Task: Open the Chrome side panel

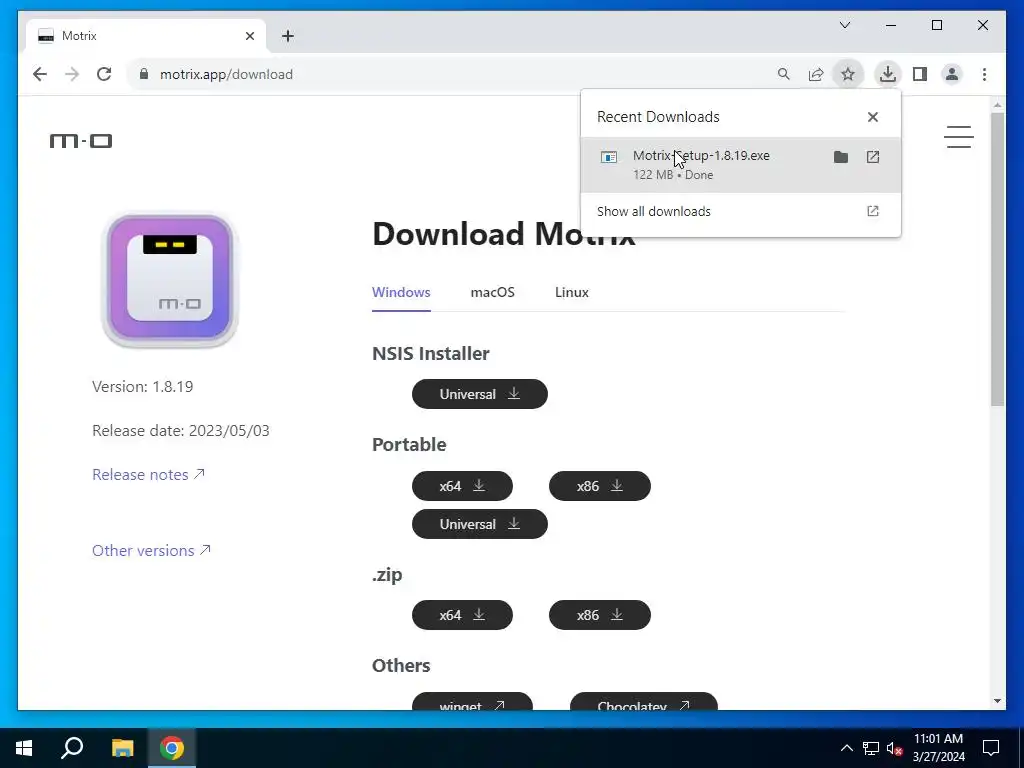Action: (x=920, y=74)
